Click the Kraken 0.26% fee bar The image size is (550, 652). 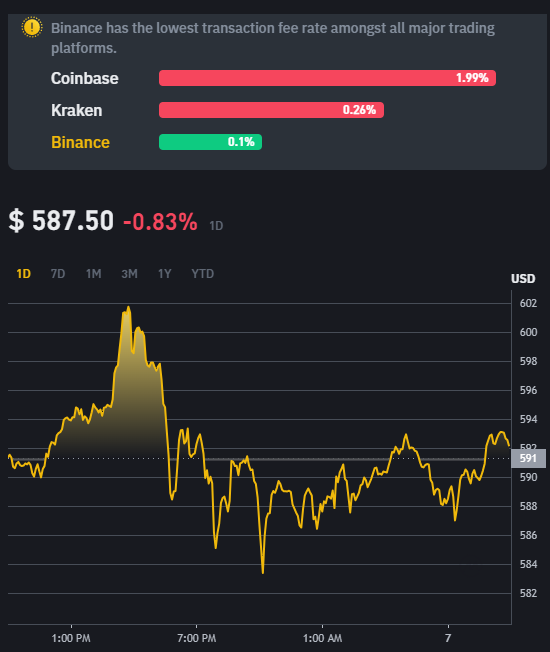coord(271,110)
